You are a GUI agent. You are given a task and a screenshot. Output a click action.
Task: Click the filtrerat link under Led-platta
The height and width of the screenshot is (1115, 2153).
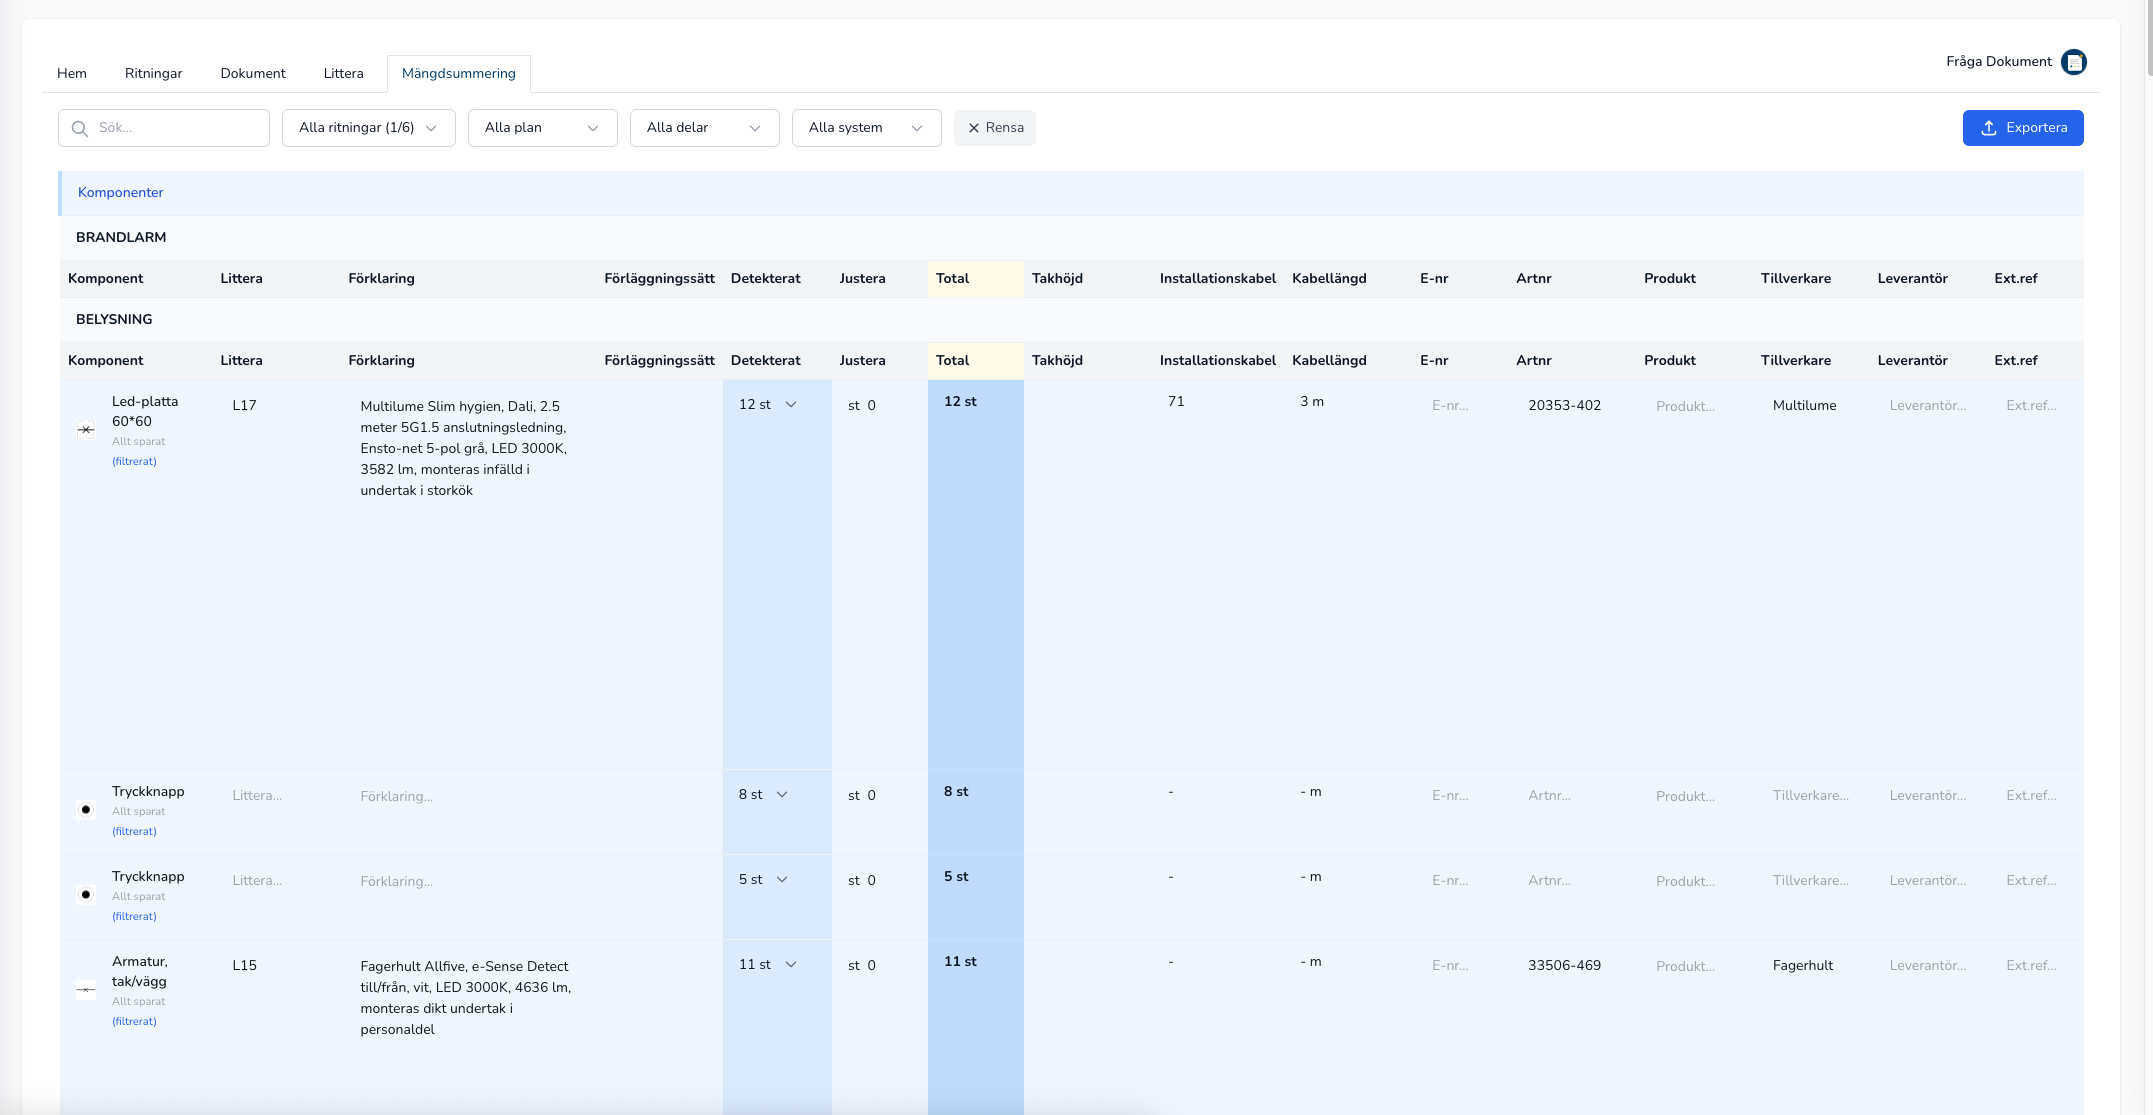[x=134, y=461]
